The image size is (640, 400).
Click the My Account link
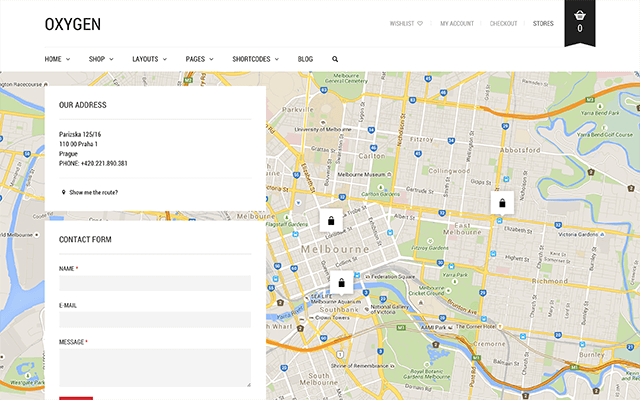click(457, 23)
